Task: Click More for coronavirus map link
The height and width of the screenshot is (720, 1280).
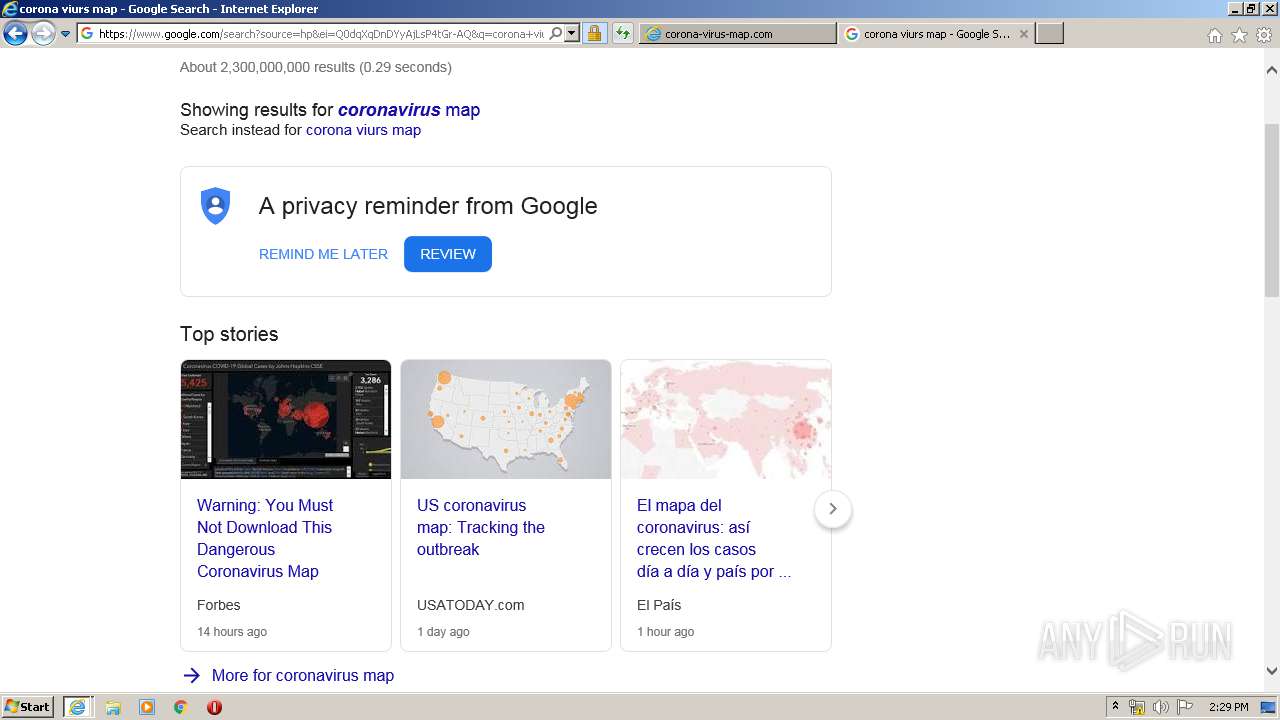Action: pyautogui.click(x=303, y=675)
